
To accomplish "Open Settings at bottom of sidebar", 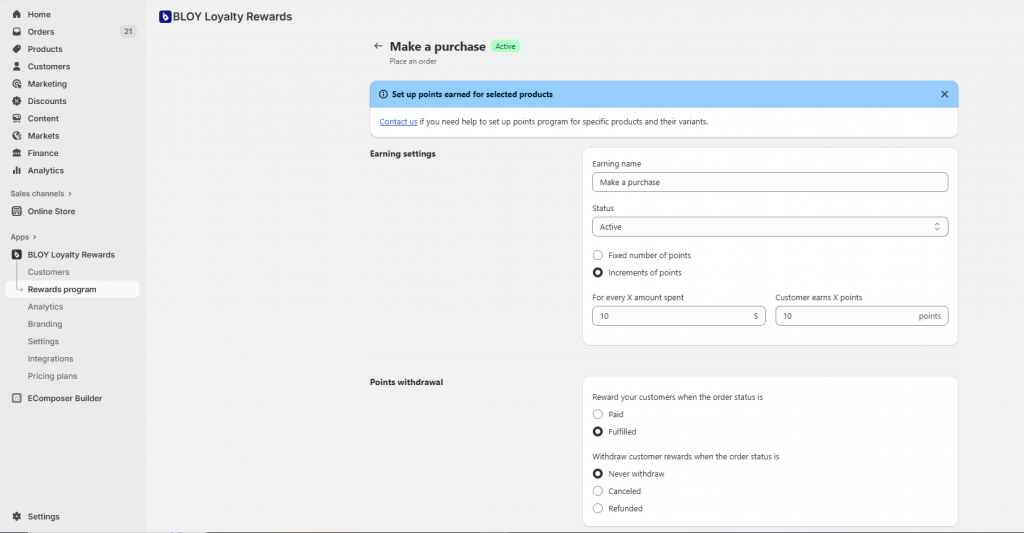I will 43,516.
